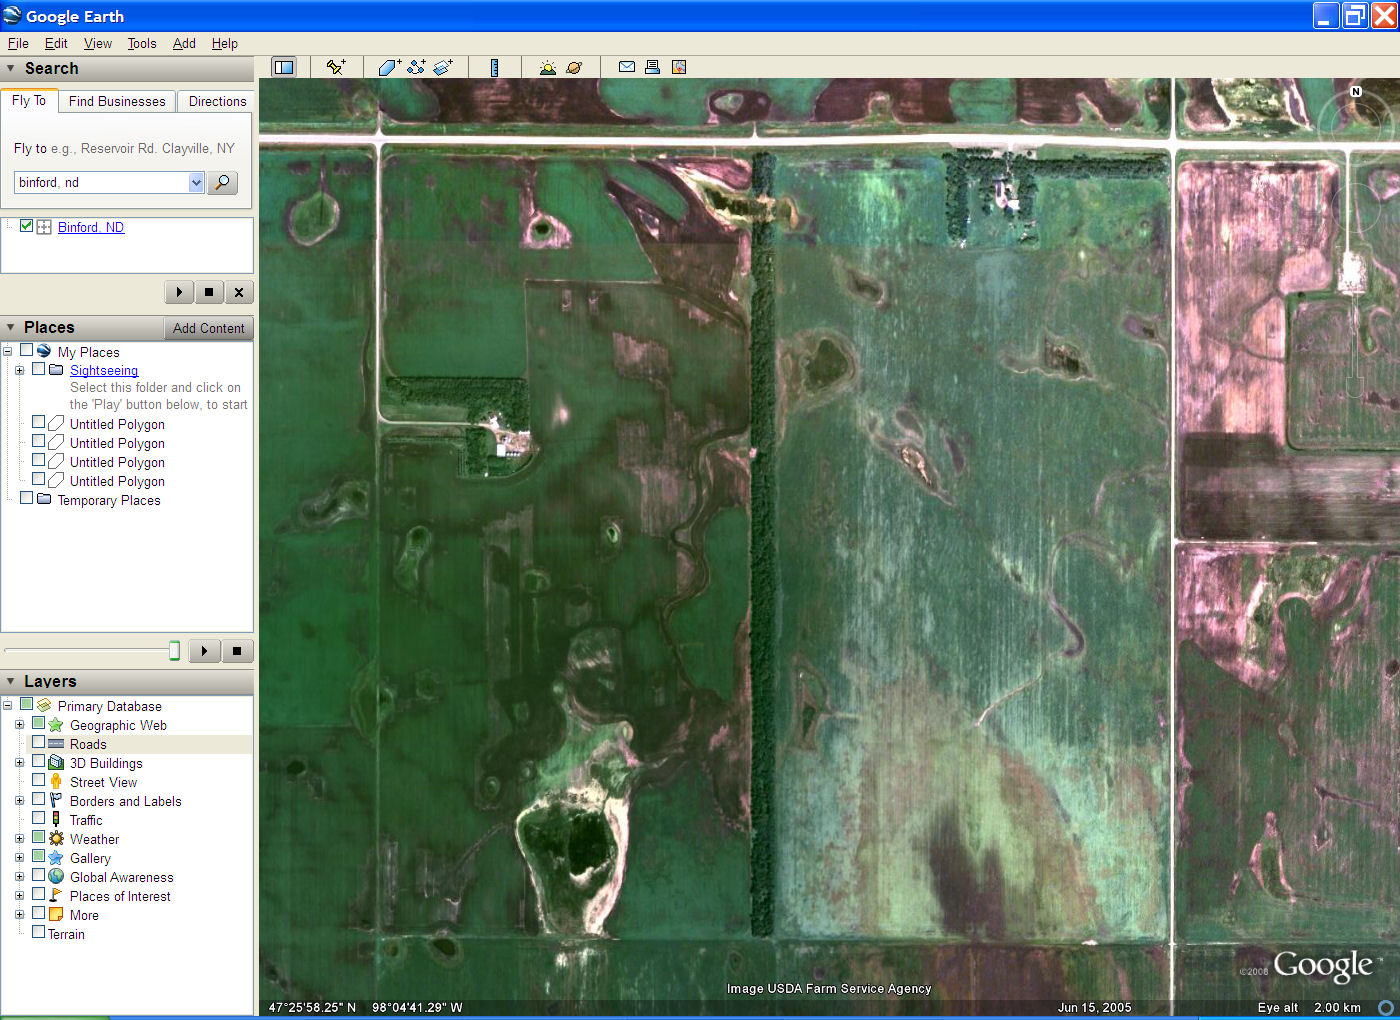
Task: Open the Fly To search history dropdown
Action: point(196,182)
